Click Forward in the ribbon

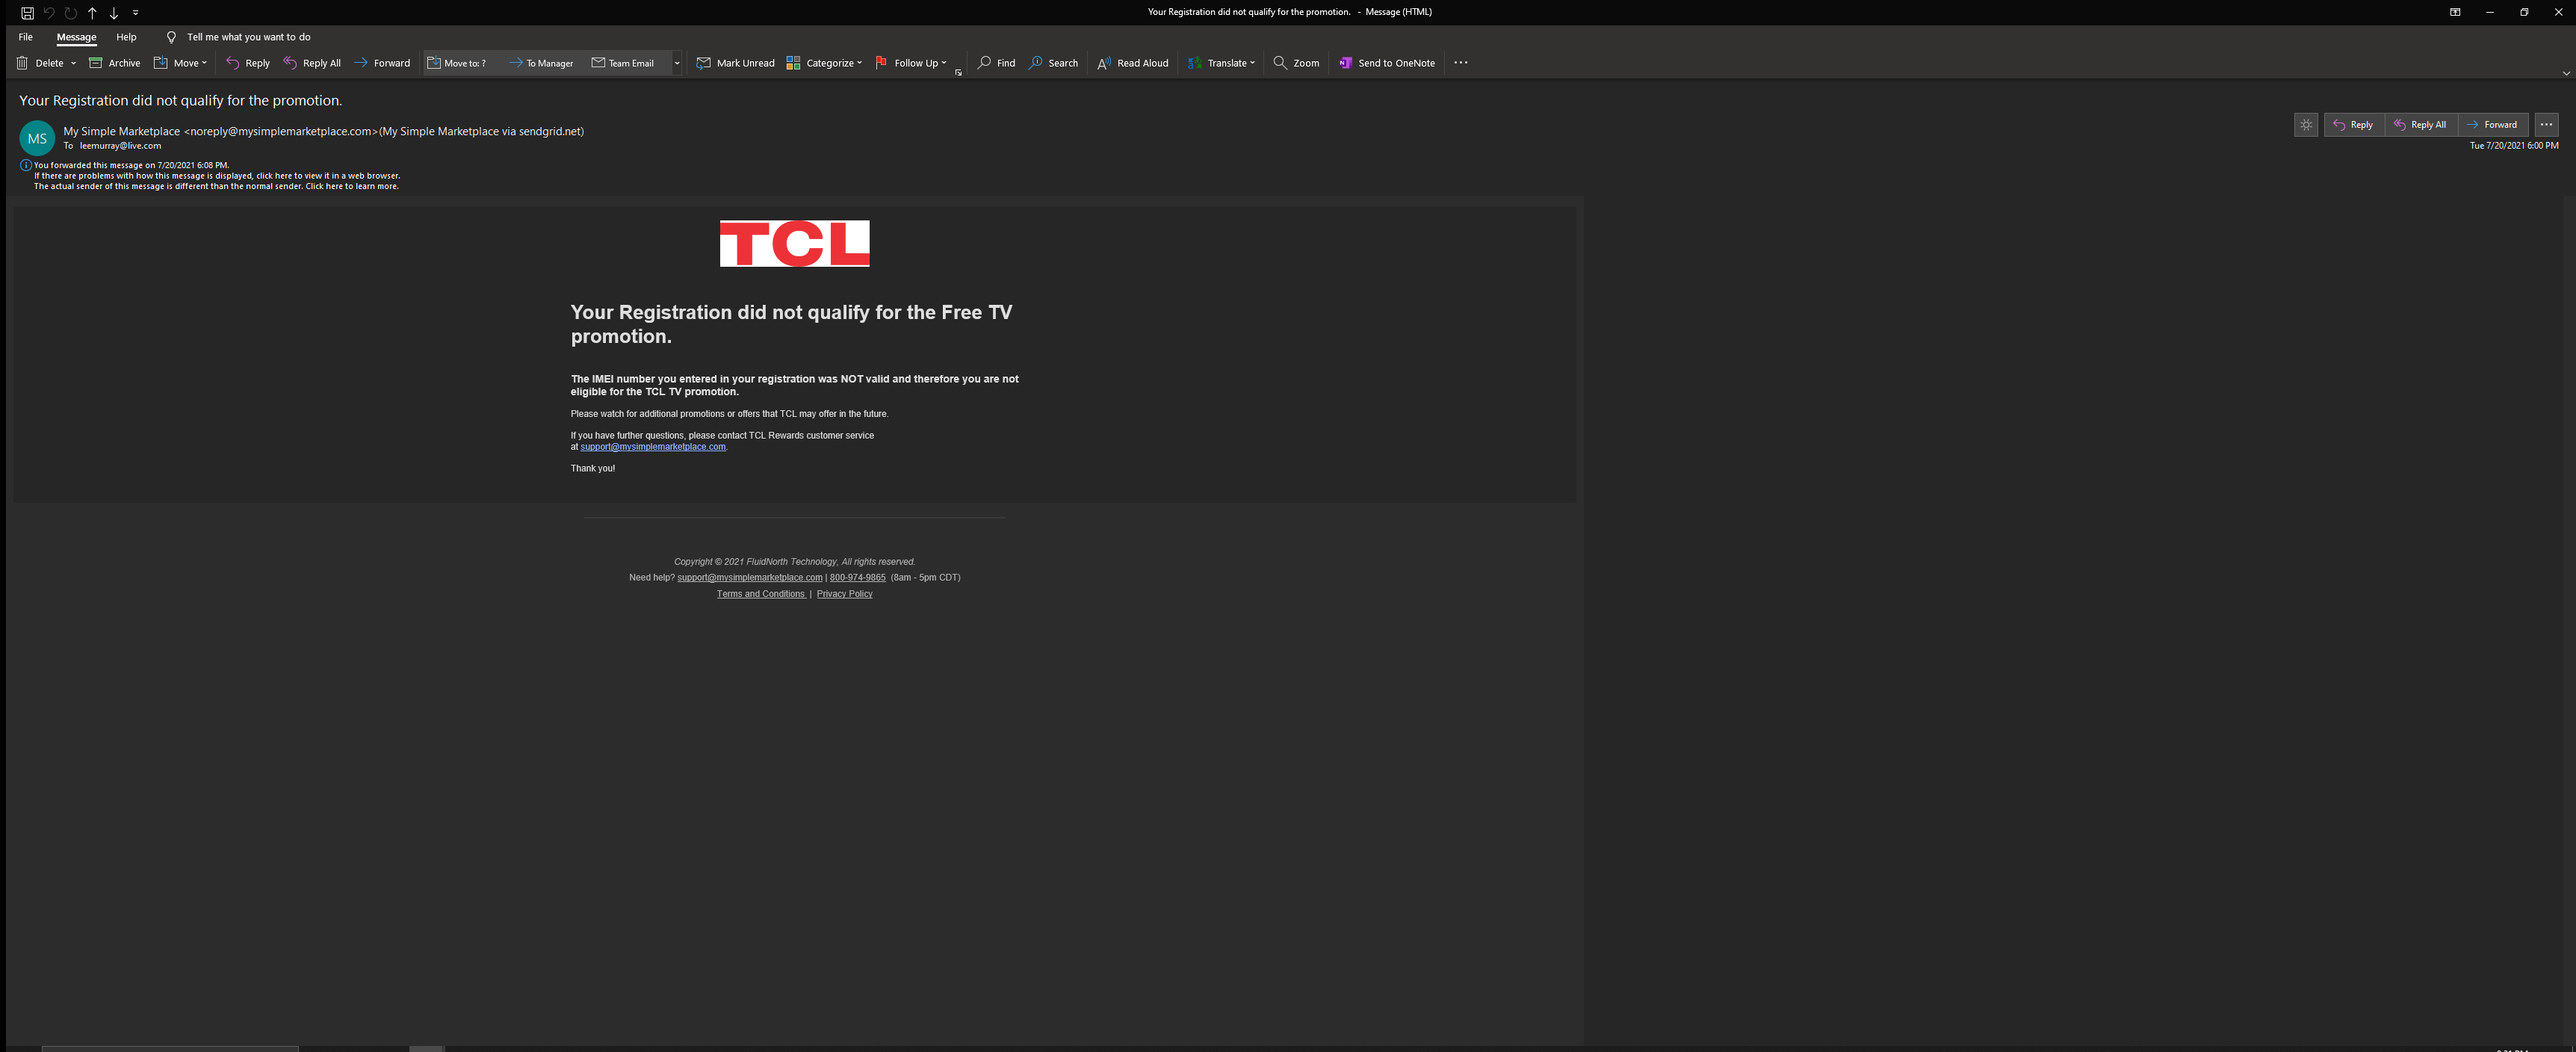pyautogui.click(x=382, y=63)
